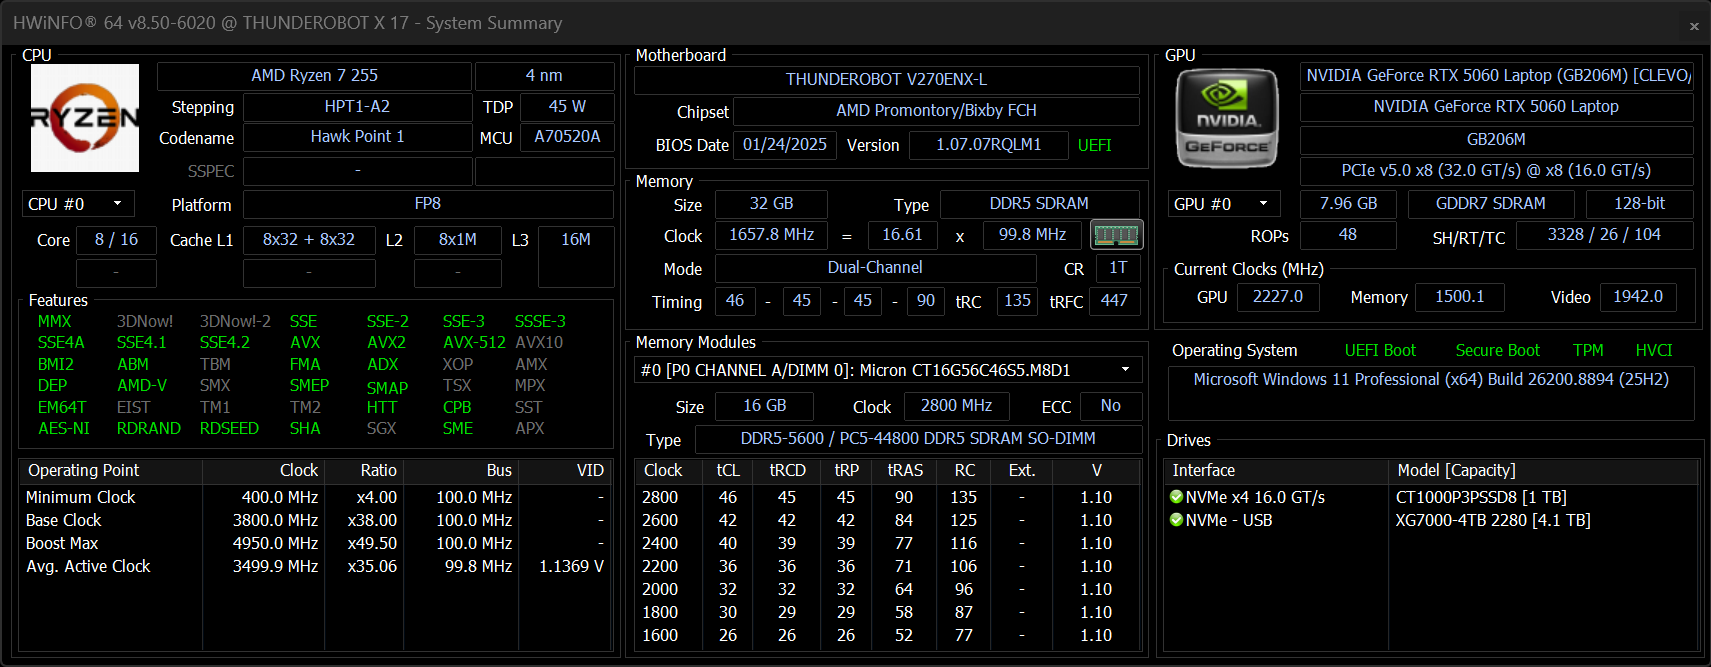
Task: Click the 128-bit bus width
Action: tap(1640, 204)
